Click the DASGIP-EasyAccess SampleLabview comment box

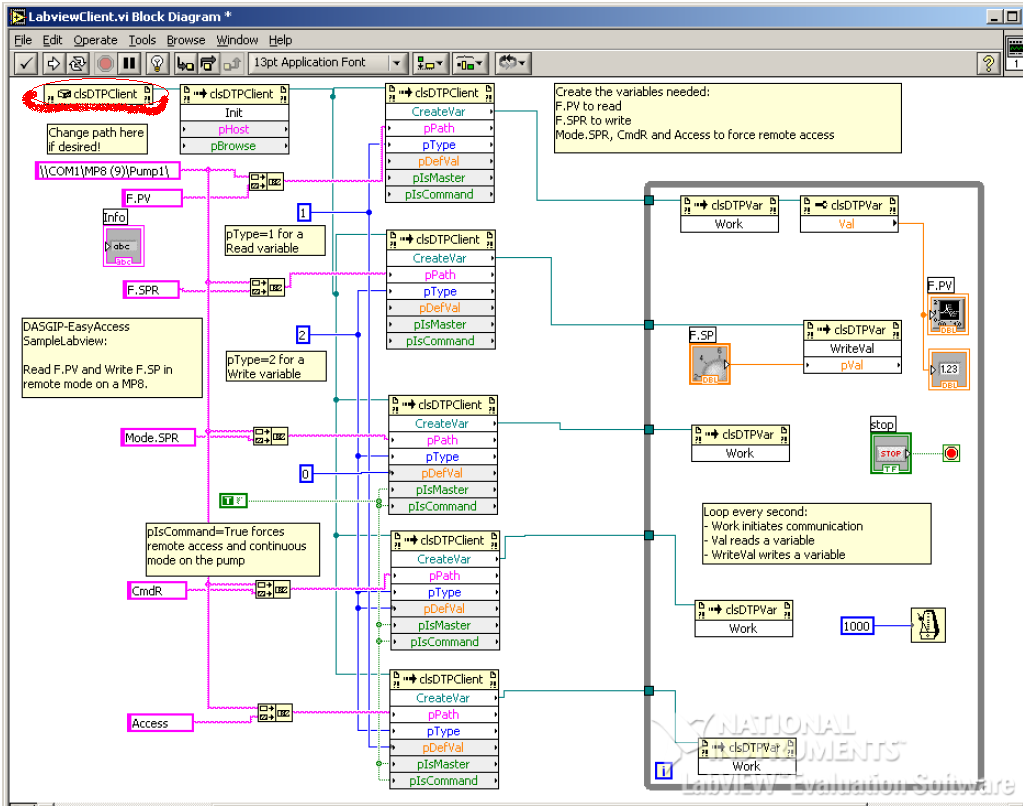[112, 358]
